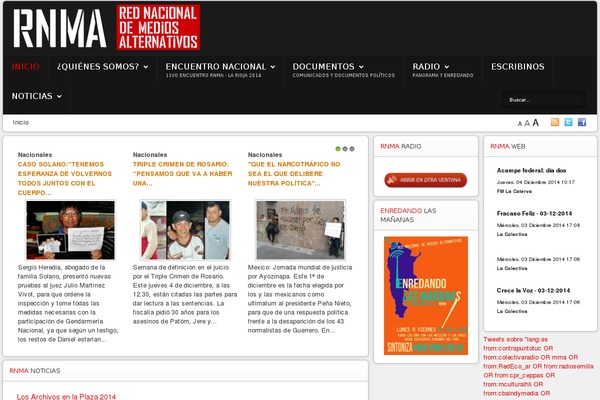This screenshot has width=600, height=400.
Task: Open Crece la Voz - 03-12-2014 link
Action: (533, 290)
